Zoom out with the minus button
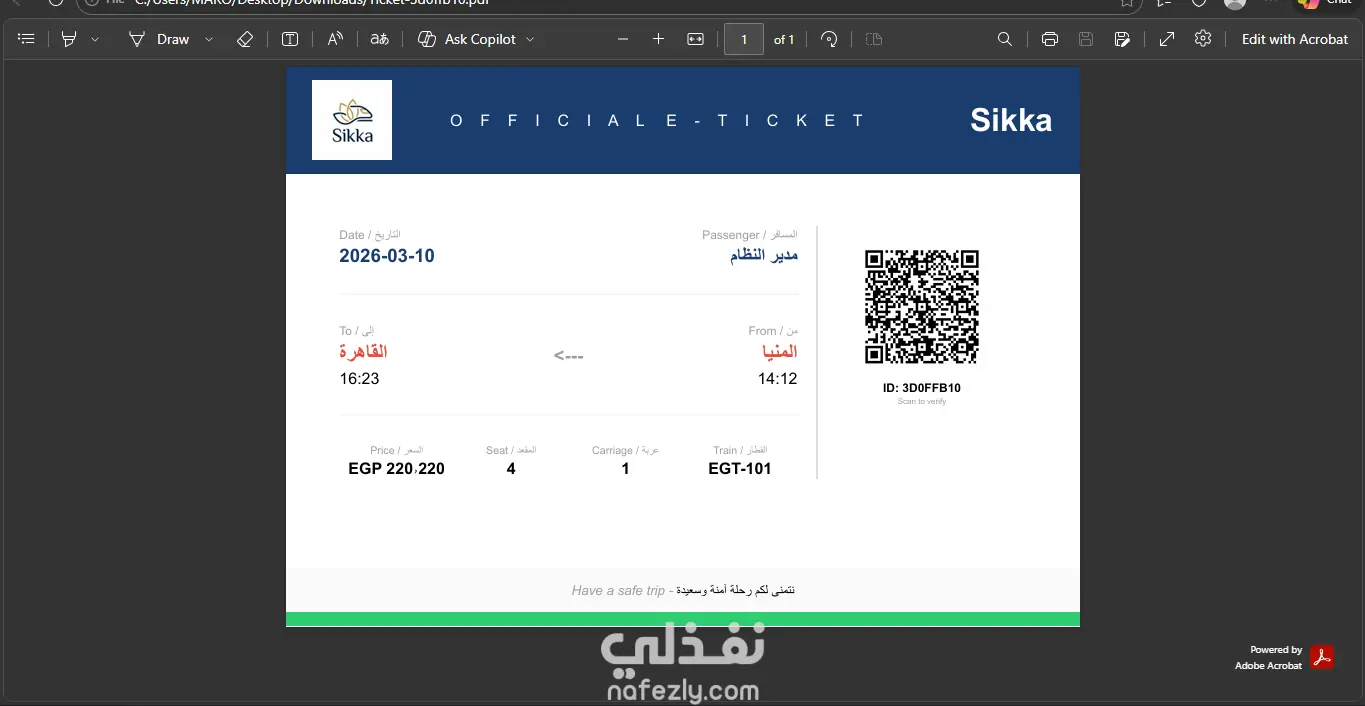Viewport: 1365px width, 706px height. point(623,39)
